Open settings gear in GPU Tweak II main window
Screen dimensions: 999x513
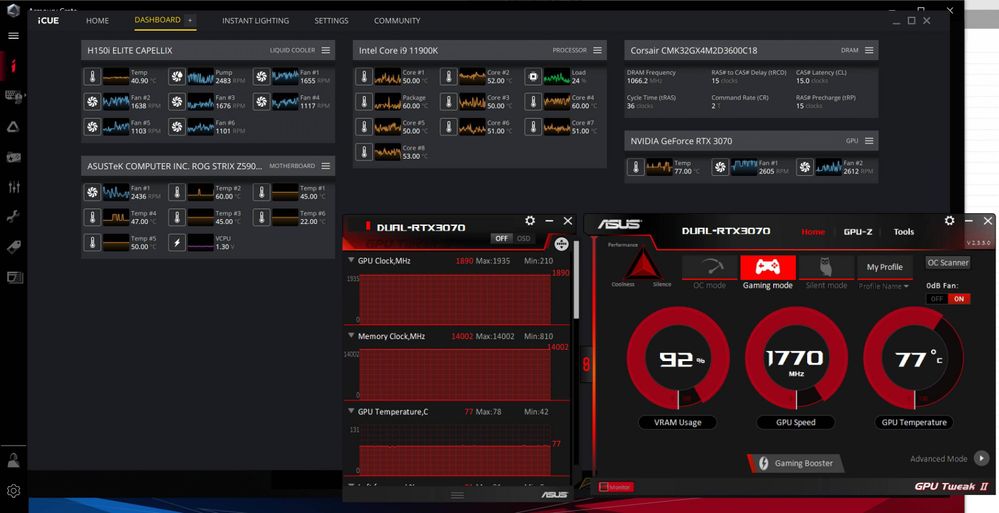point(949,220)
